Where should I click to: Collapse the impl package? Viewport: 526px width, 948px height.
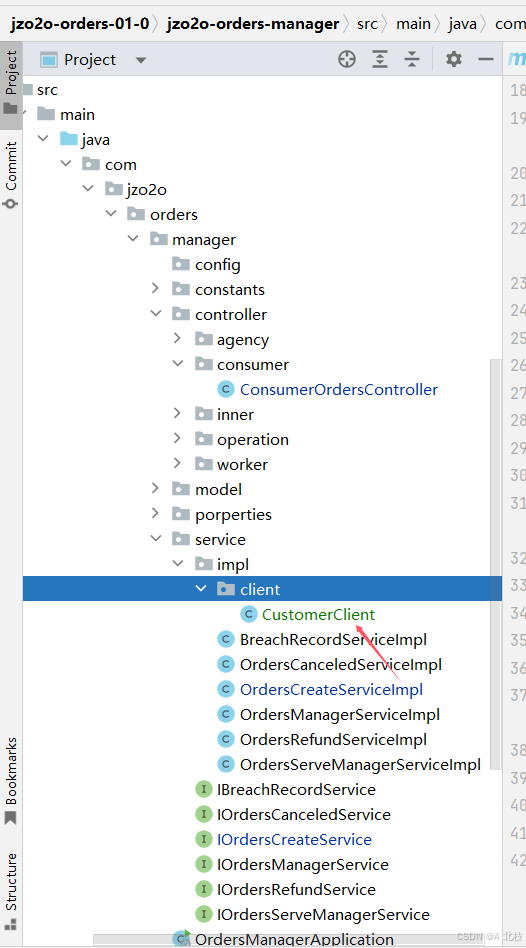(x=178, y=563)
